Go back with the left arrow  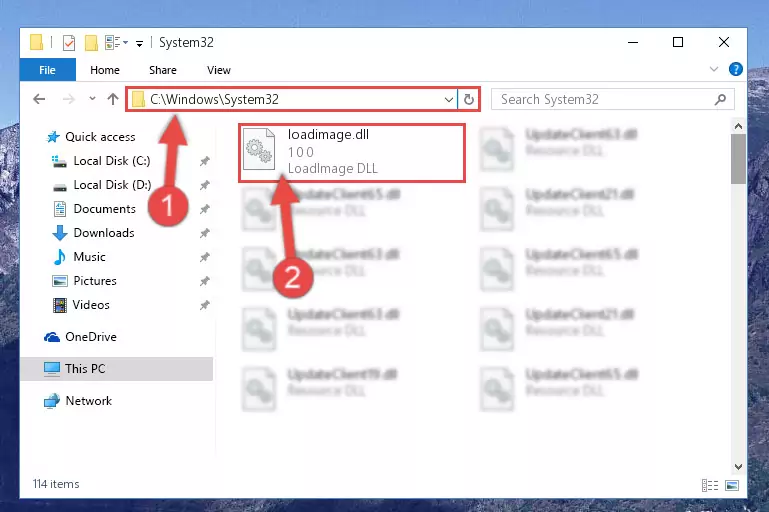pos(39,100)
